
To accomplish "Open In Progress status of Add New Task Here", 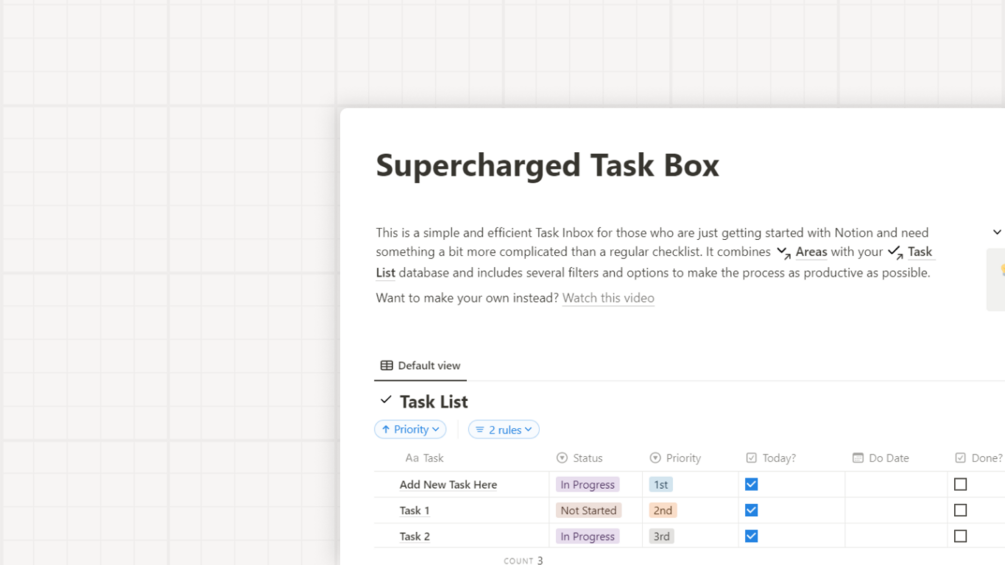I will [588, 484].
